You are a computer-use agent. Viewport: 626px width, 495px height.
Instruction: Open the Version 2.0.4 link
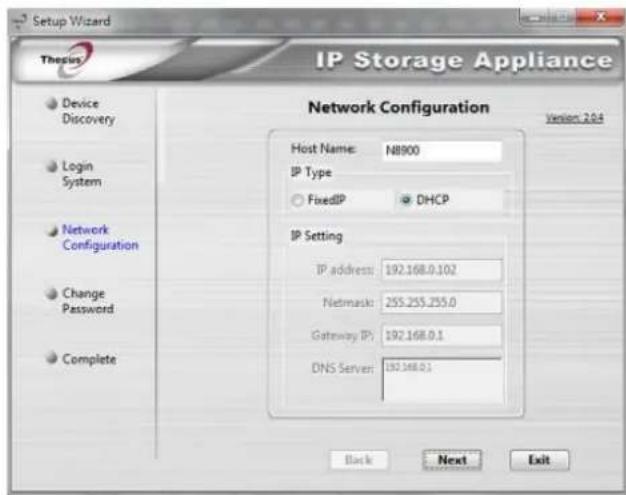(x=574, y=118)
